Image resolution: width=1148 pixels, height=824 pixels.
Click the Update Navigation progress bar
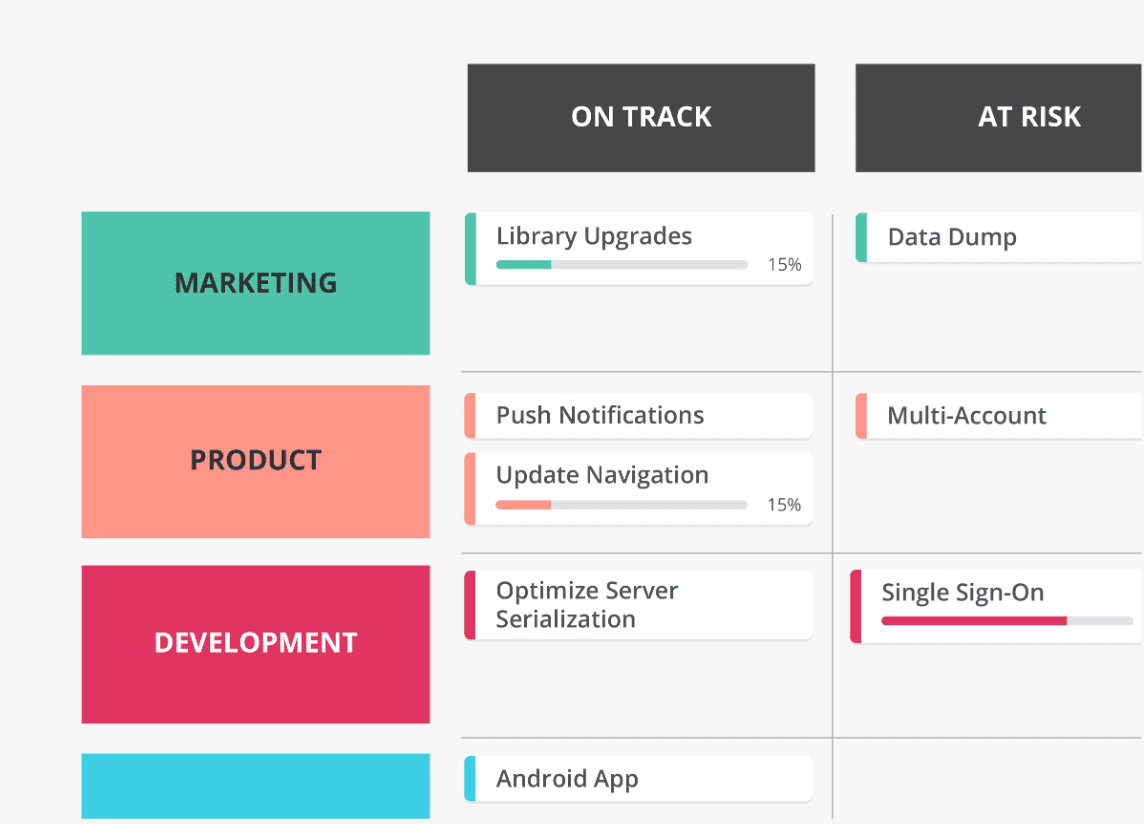click(x=621, y=505)
